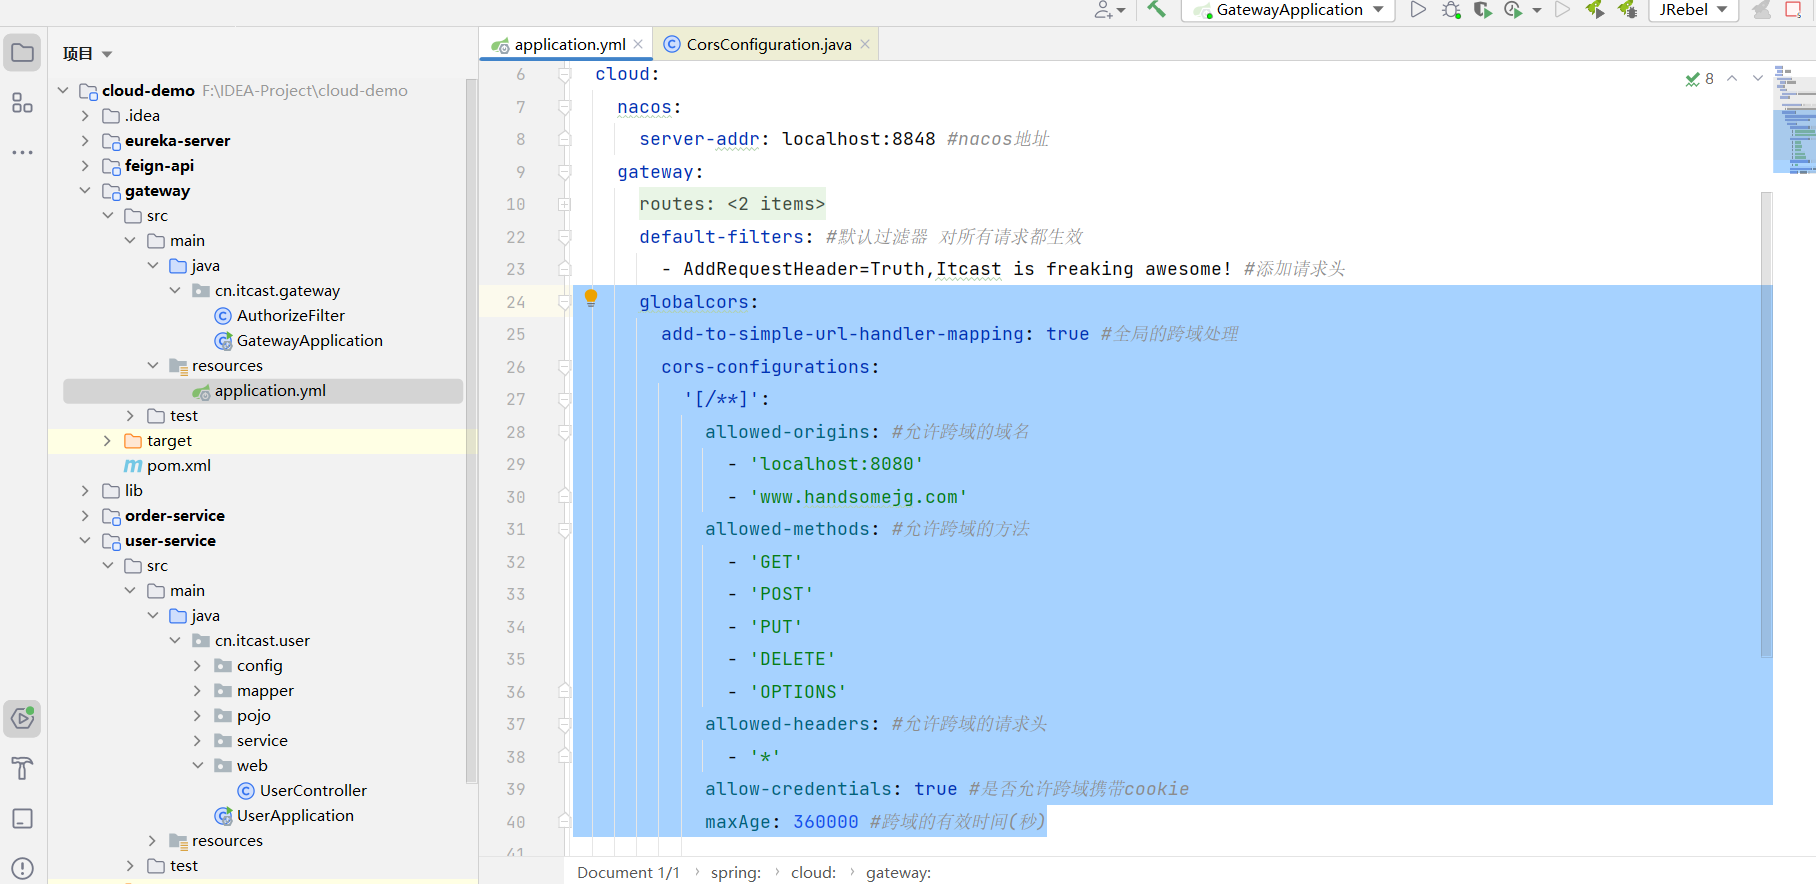This screenshot has width=1816, height=884.
Task: Click the spring: breadcrumb
Action: (736, 872)
